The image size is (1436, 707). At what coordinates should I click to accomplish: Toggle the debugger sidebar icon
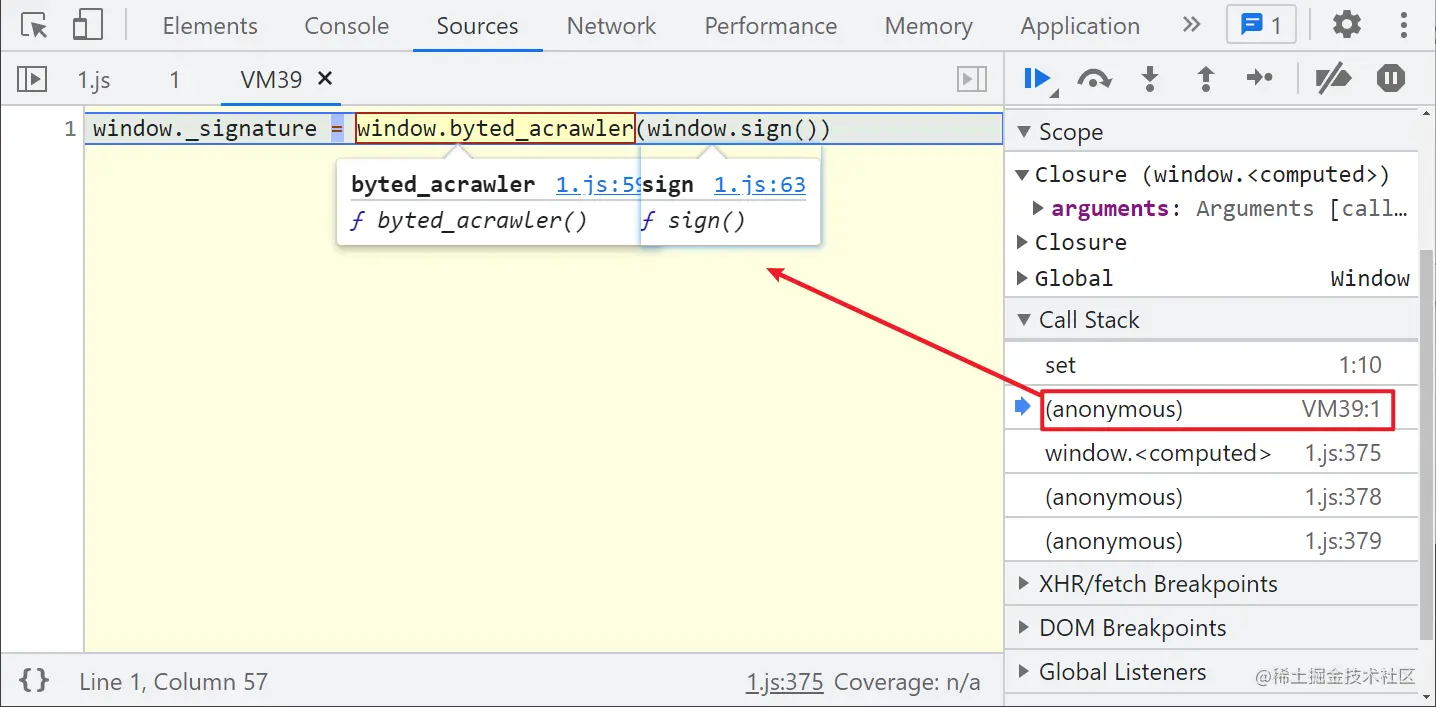[972, 79]
